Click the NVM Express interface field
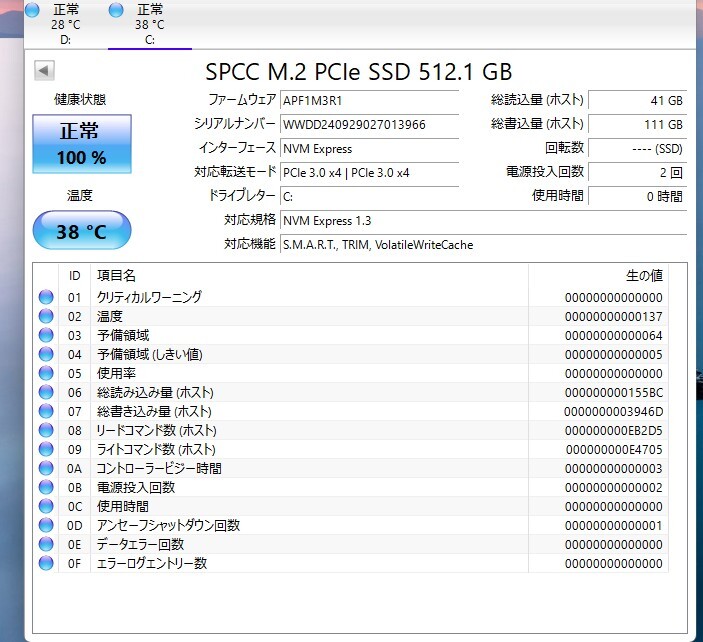Screen dimensions: 703x642 tap(369, 148)
